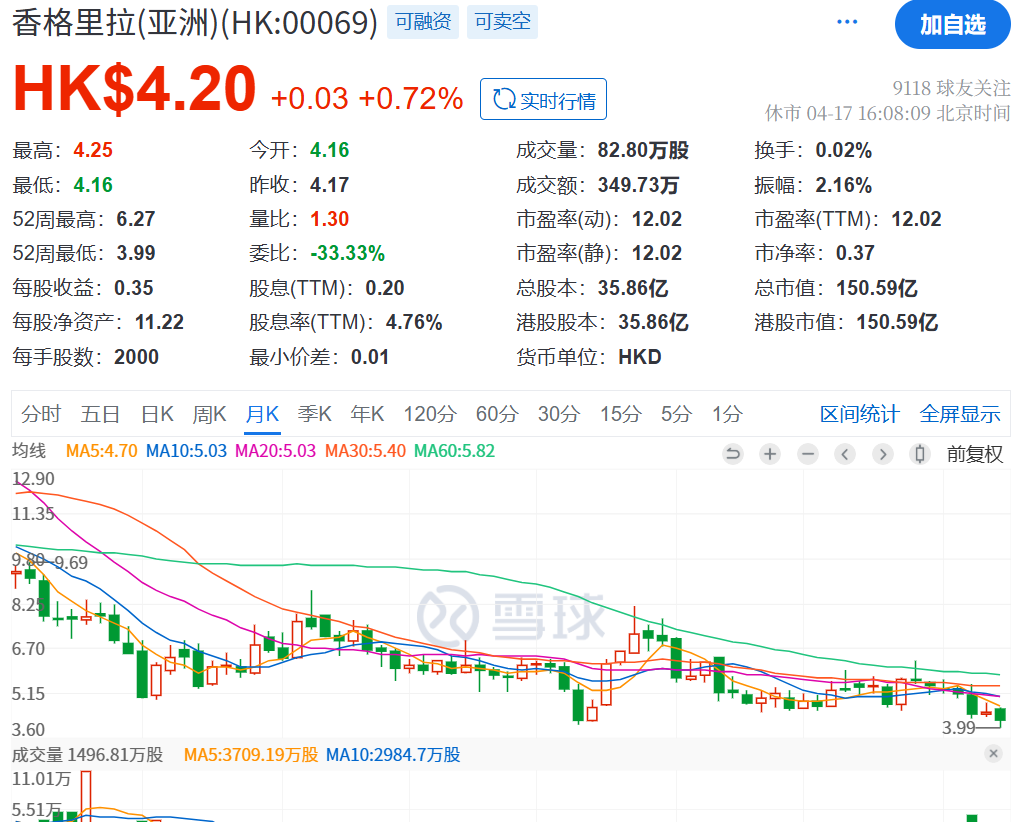Image resolution: width=1030 pixels, height=822 pixels.
Task: Select the 周K chart tab
Action: tap(209, 414)
